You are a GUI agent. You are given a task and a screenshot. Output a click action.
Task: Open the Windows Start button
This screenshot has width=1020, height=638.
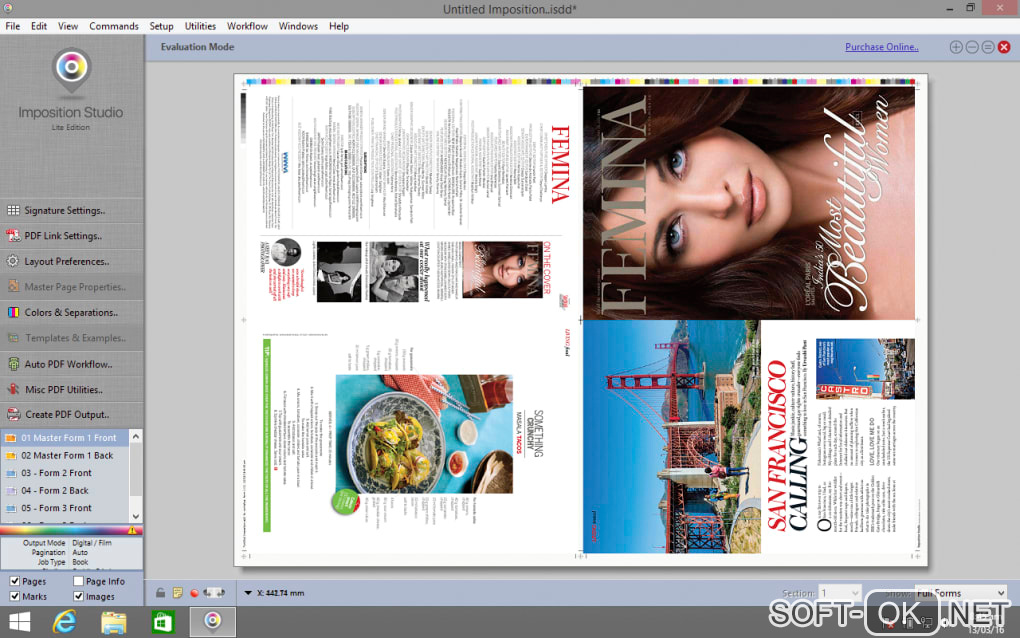tap(20, 622)
